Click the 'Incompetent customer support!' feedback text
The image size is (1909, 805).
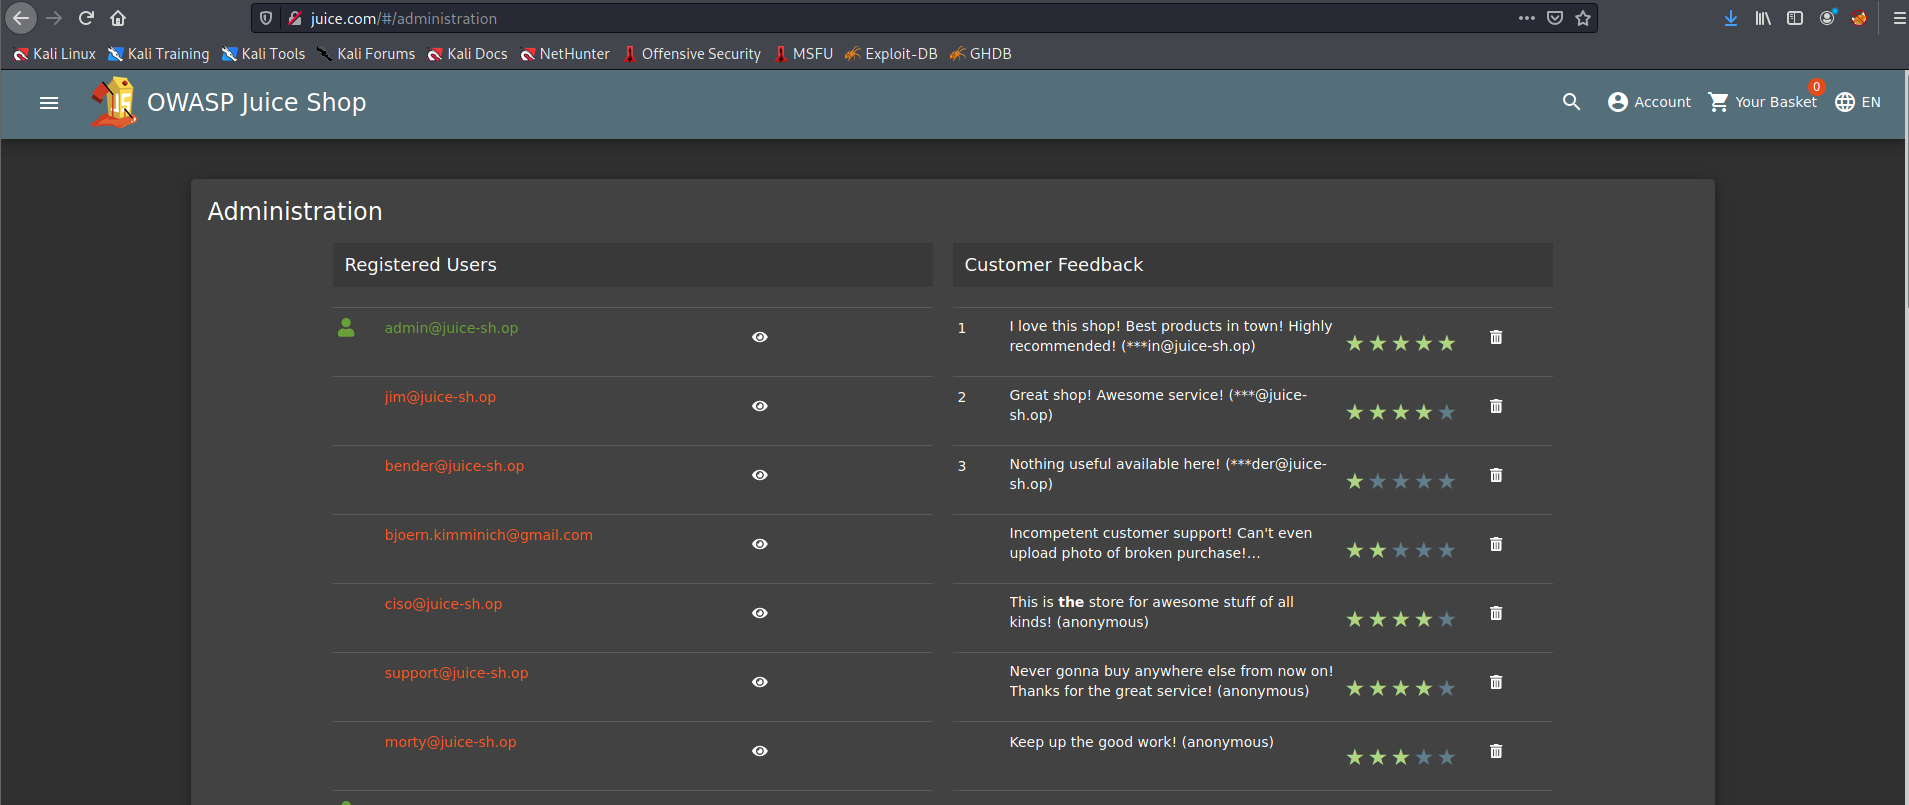pos(1160,543)
